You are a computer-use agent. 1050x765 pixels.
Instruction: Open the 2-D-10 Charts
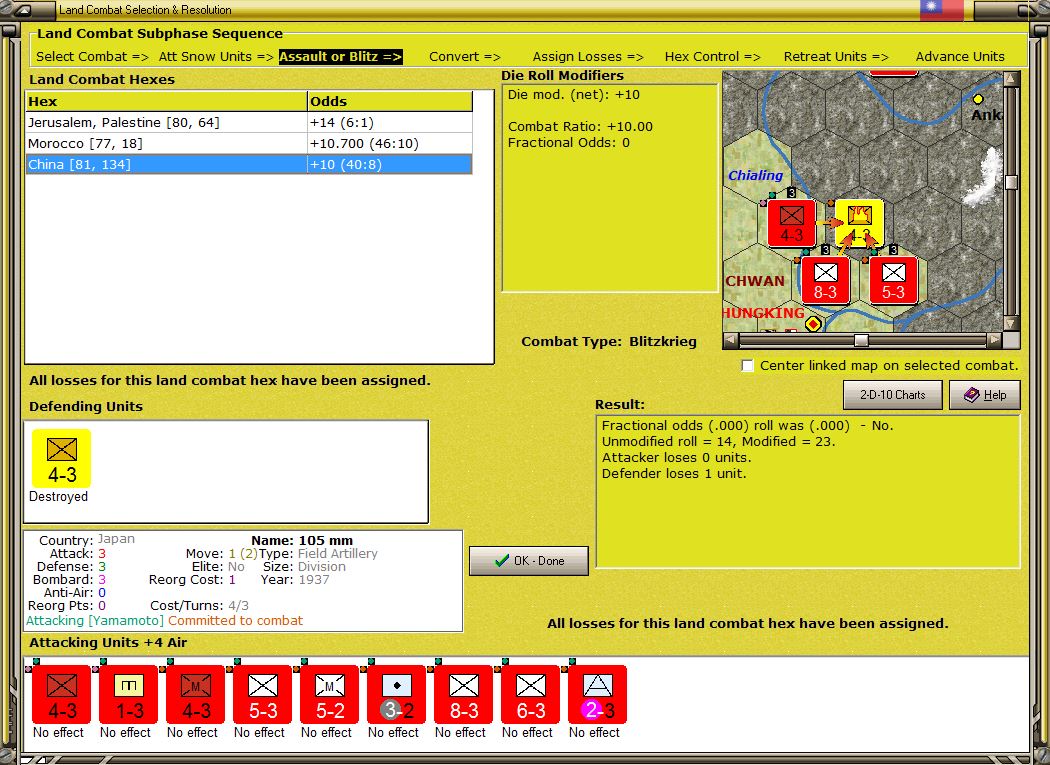(x=893, y=395)
